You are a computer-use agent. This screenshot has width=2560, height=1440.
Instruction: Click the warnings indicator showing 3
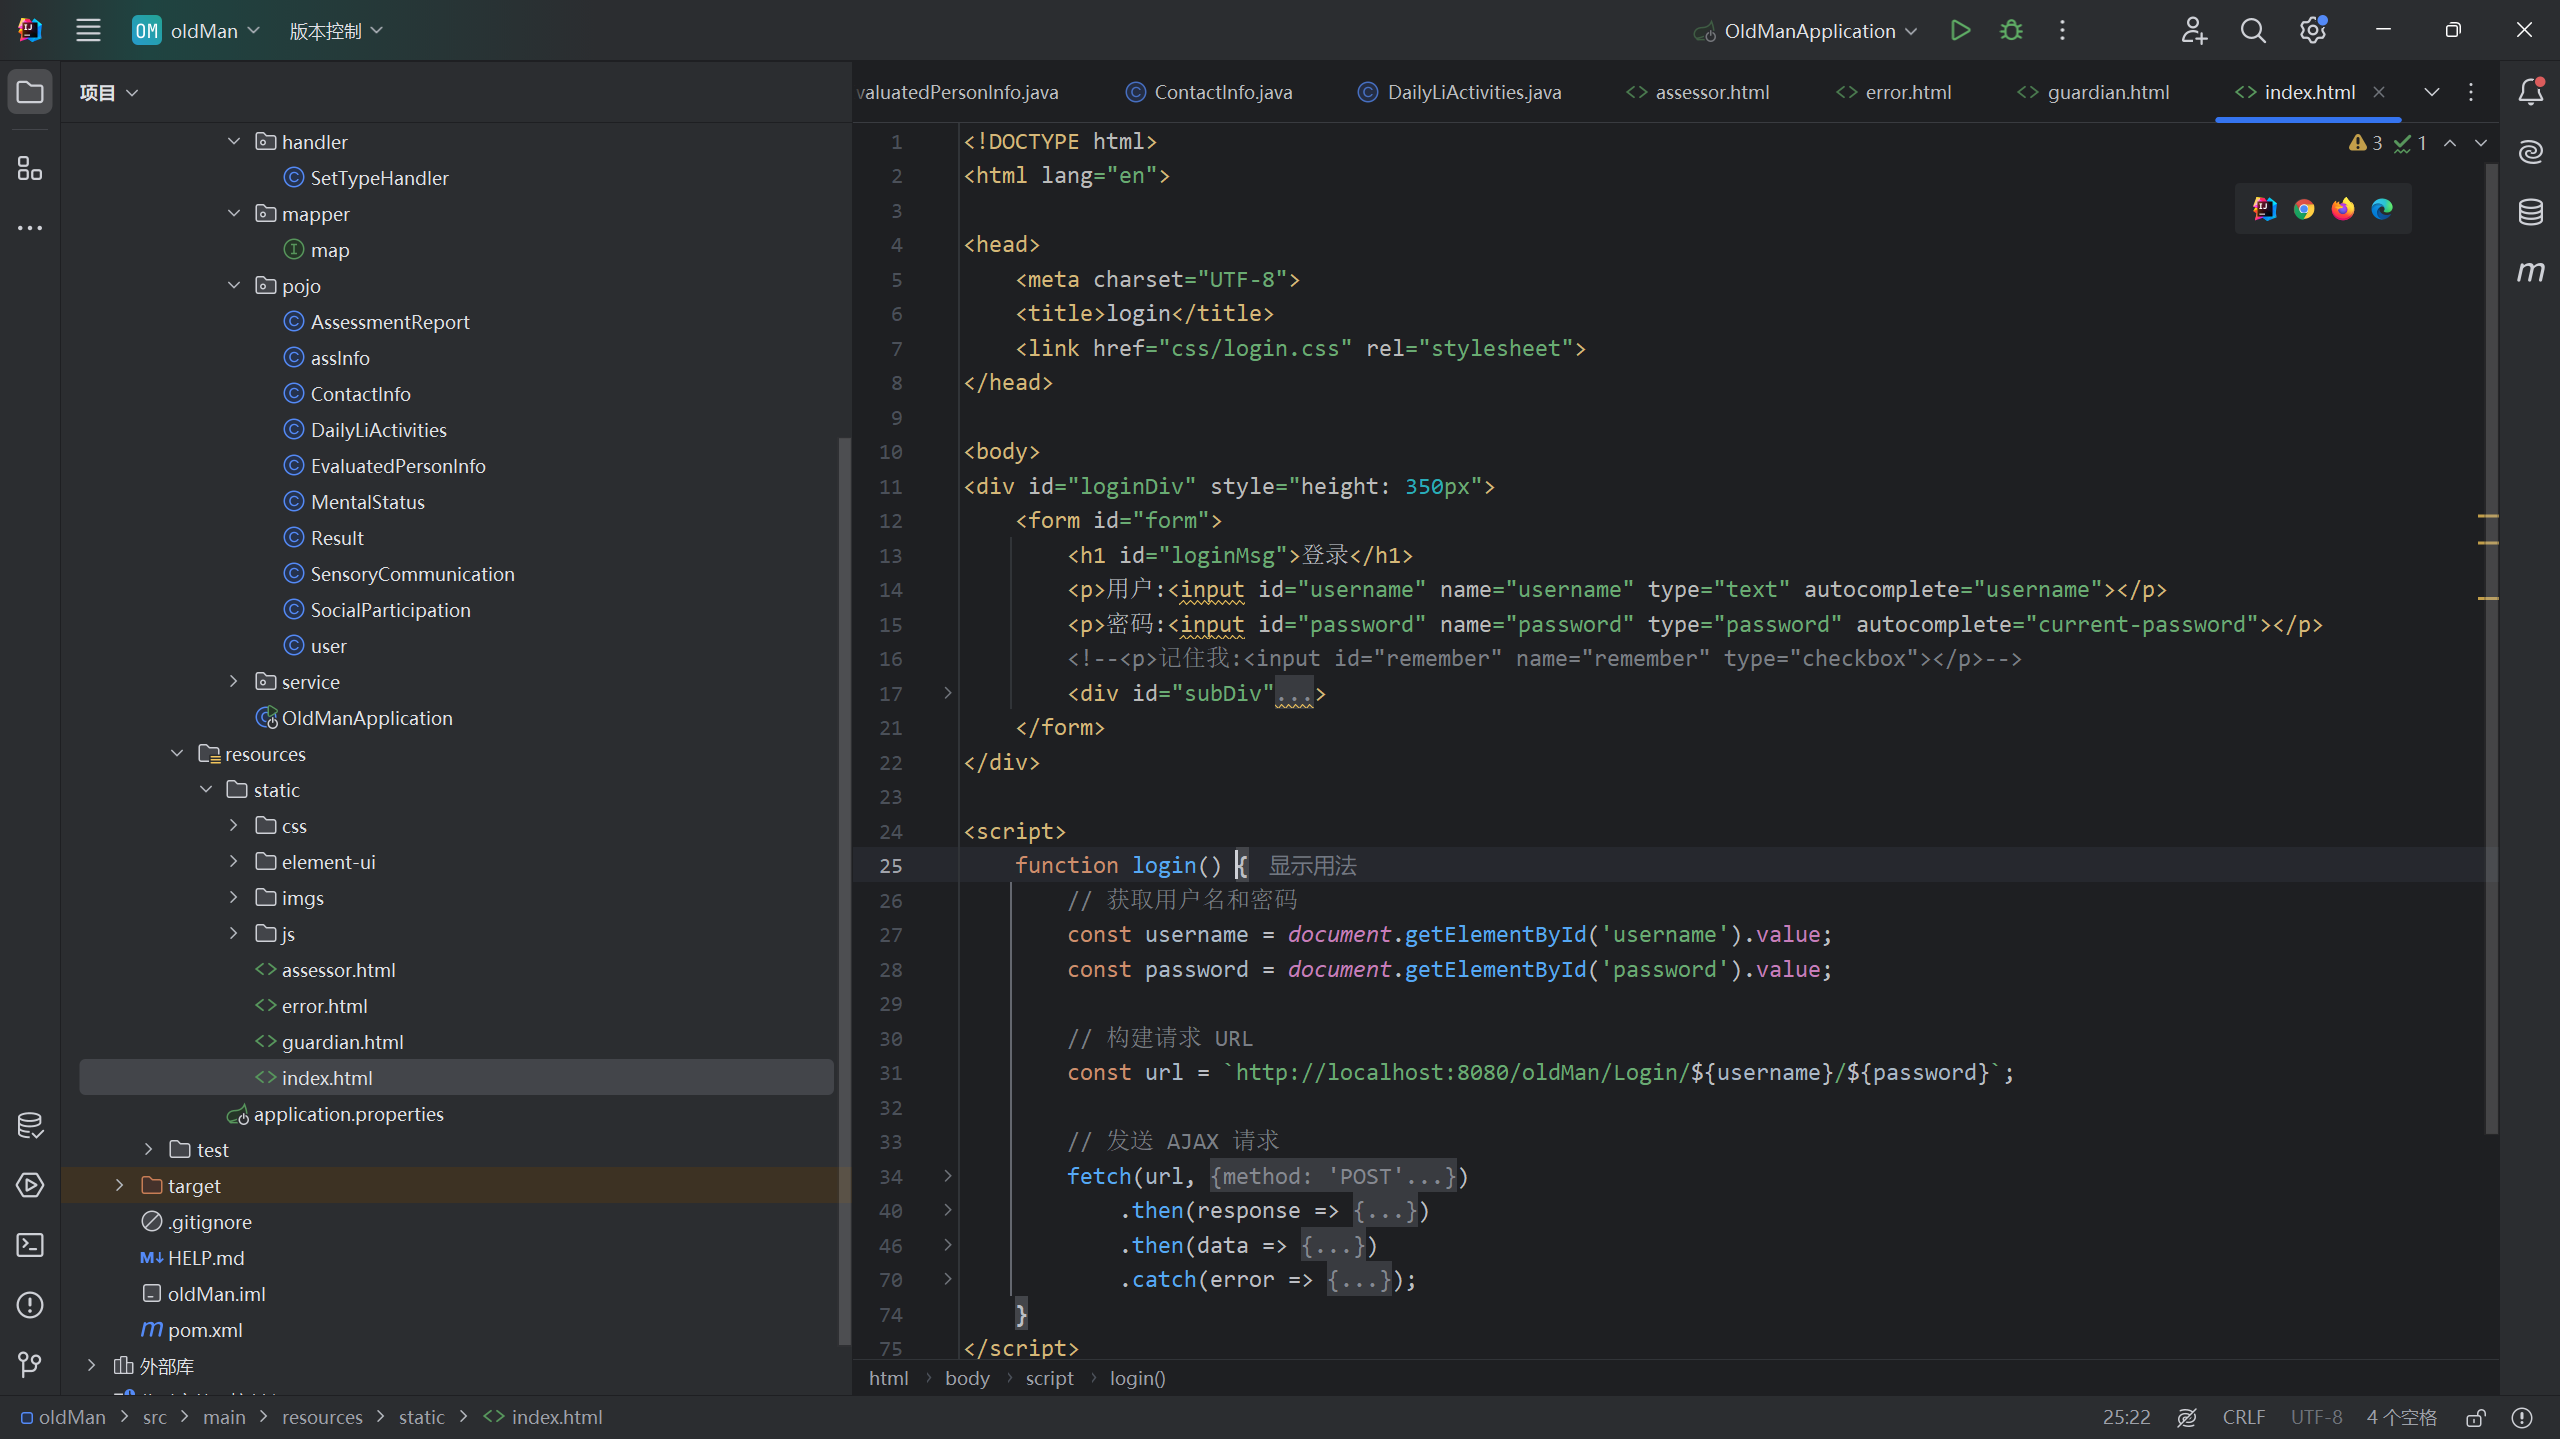[2365, 143]
